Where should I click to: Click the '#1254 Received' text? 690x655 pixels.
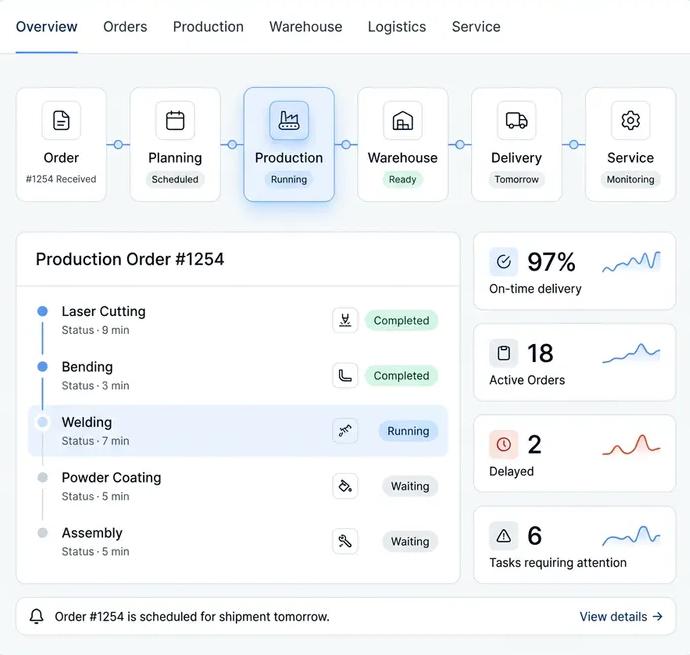(x=61, y=179)
